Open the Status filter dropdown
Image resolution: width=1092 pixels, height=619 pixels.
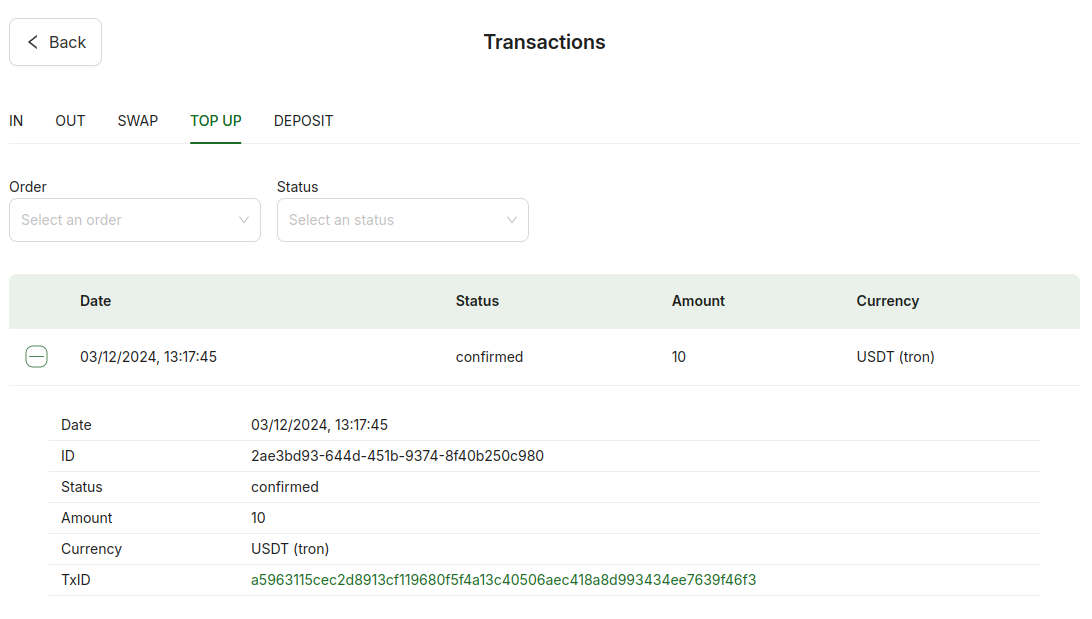tap(403, 220)
